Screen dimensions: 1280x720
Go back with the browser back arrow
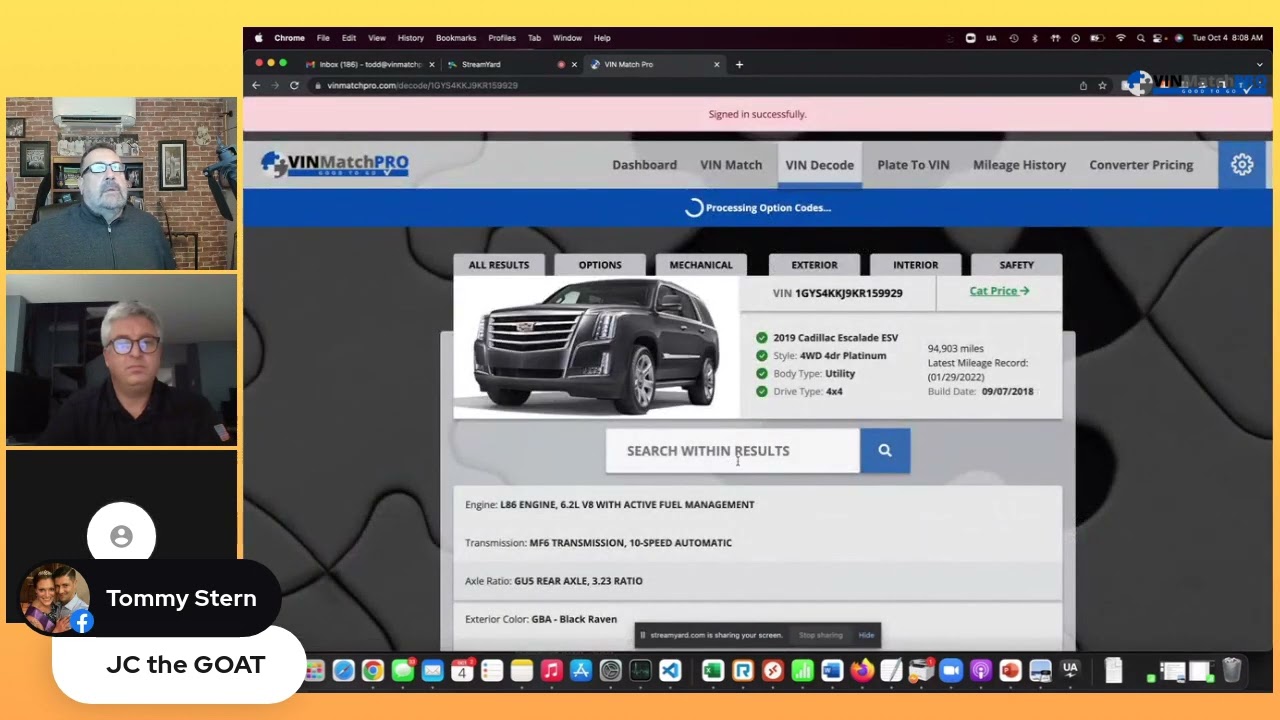tap(256, 86)
